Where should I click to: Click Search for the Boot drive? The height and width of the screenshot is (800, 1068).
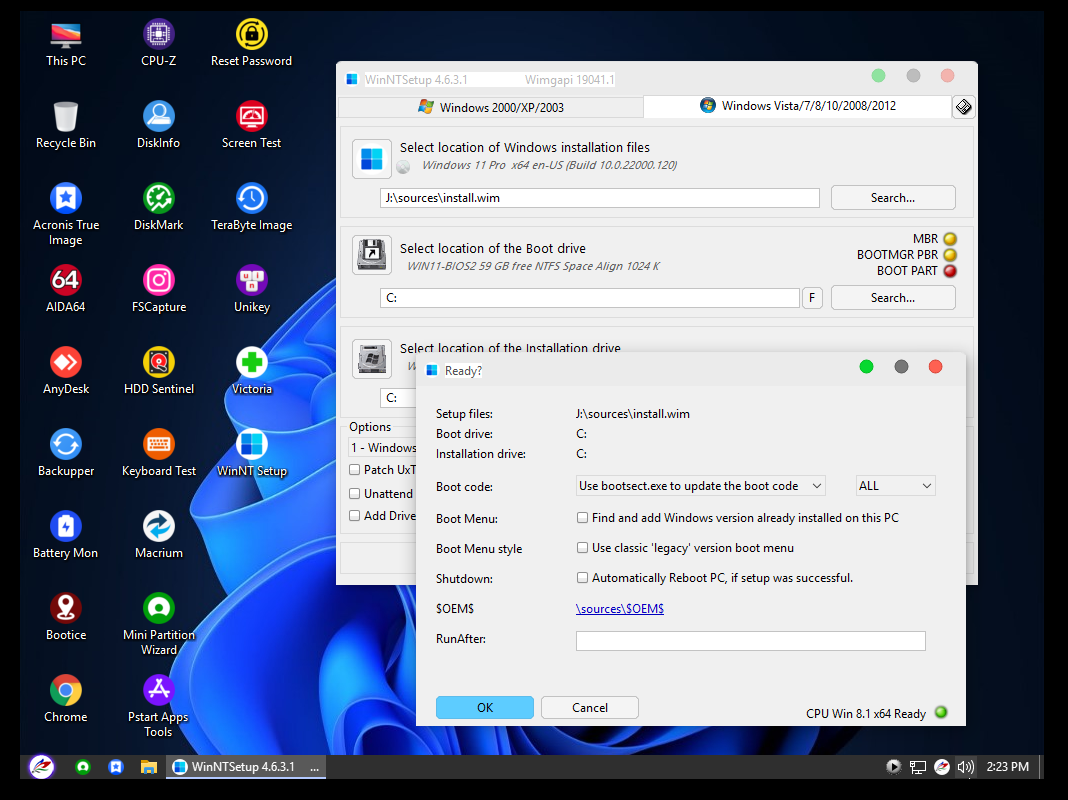[x=893, y=298]
